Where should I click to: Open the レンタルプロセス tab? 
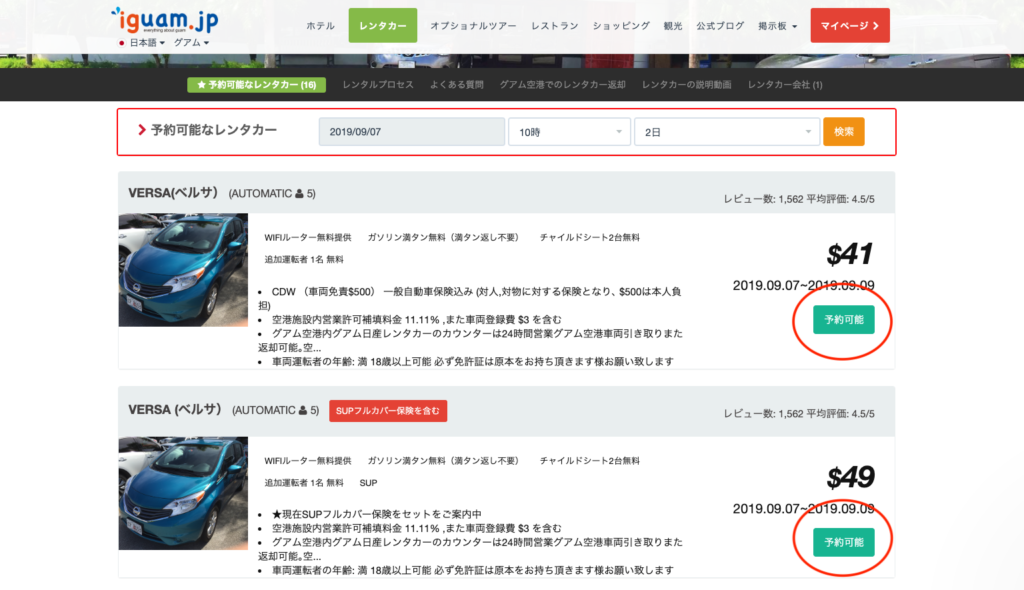(x=377, y=85)
